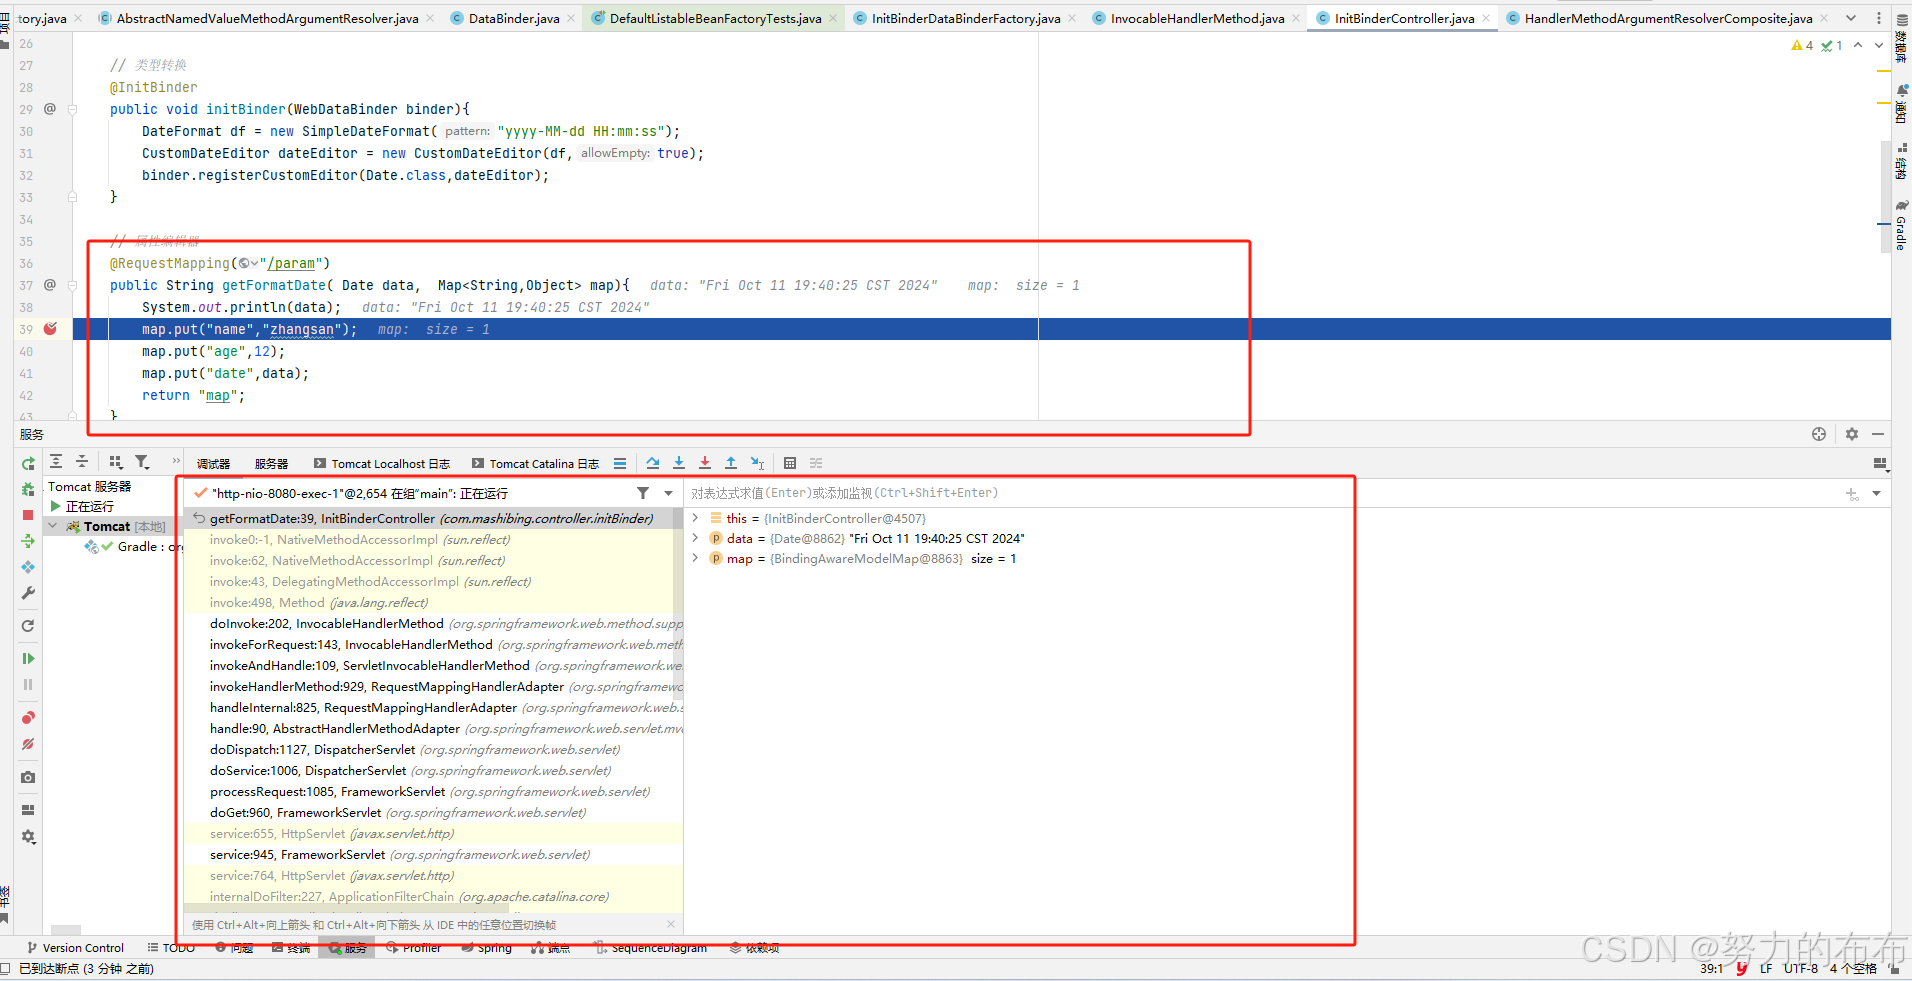Image resolution: width=1912 pixels, height=981 pixels.
Task: Click the gutter @ icon on line 29
Action: (50, 109)
